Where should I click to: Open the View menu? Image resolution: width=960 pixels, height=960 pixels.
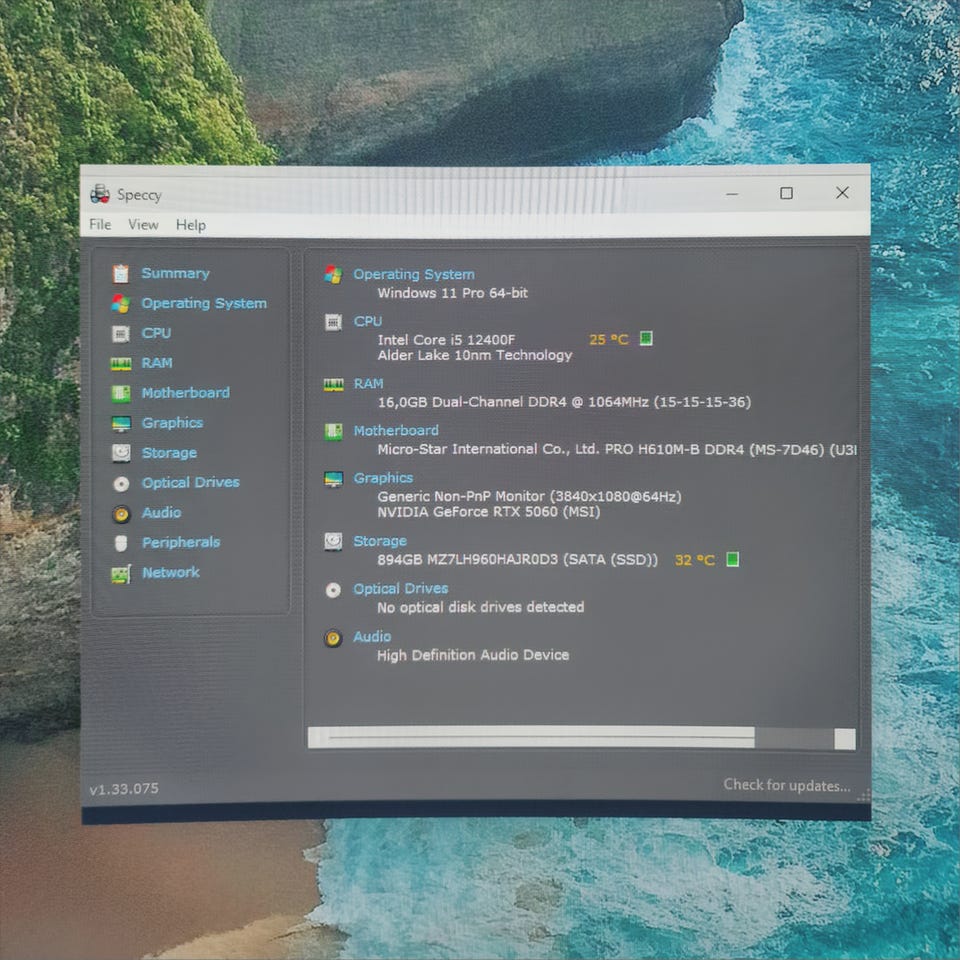[x=143, y=225]
